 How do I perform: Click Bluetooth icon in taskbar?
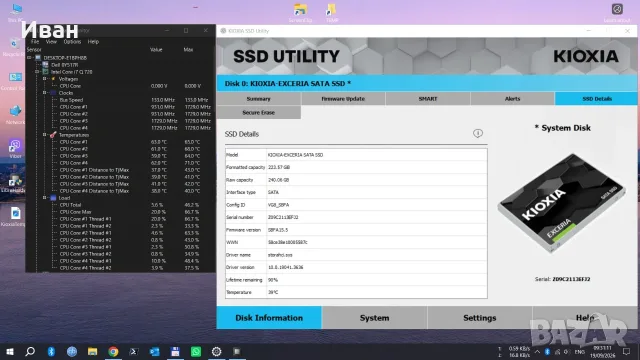51,351
